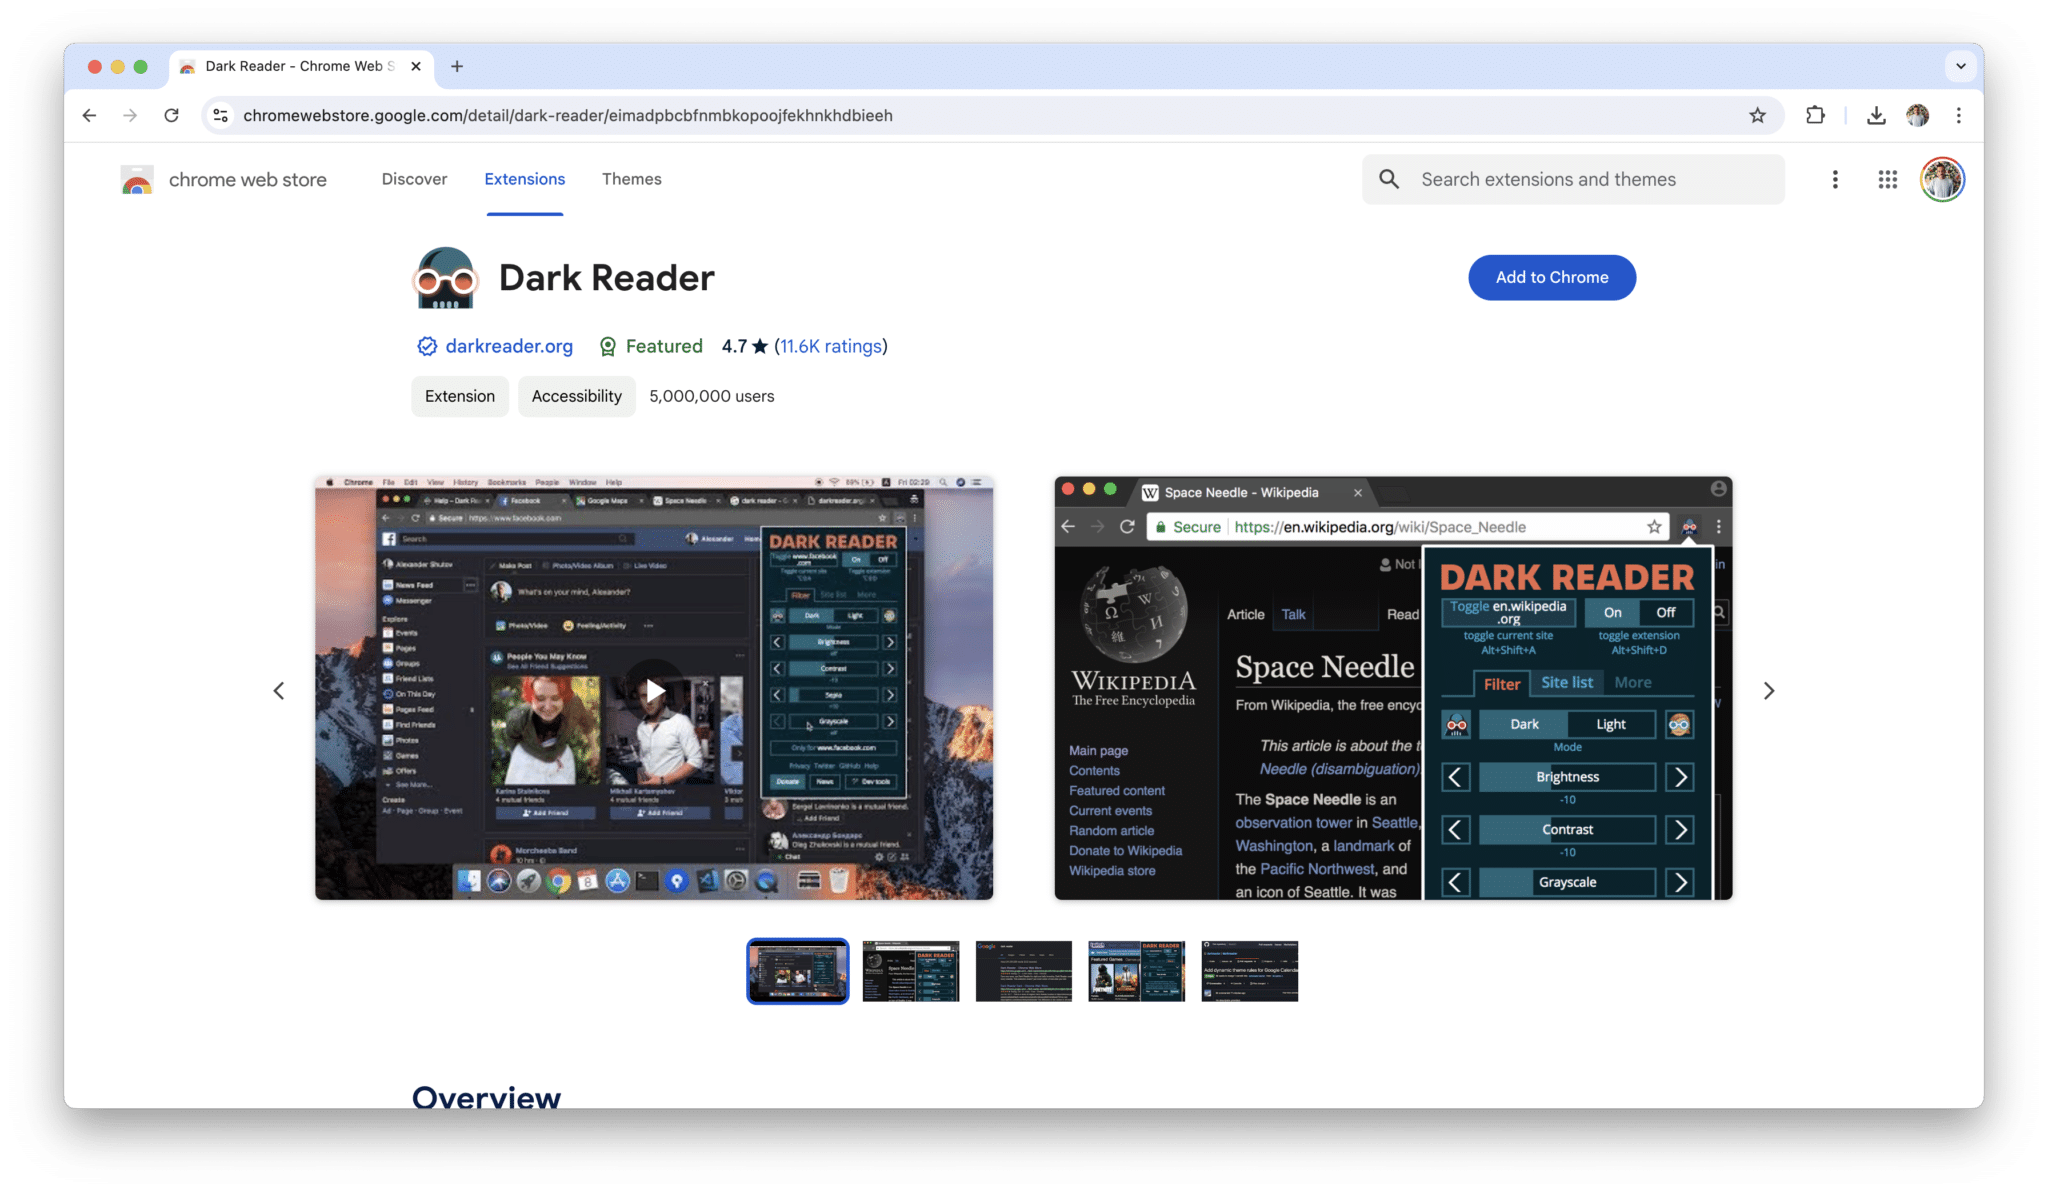This screenshot has height=1193, width=2048.
Task: Click the Add to Chrome button
Action: 1551,277
